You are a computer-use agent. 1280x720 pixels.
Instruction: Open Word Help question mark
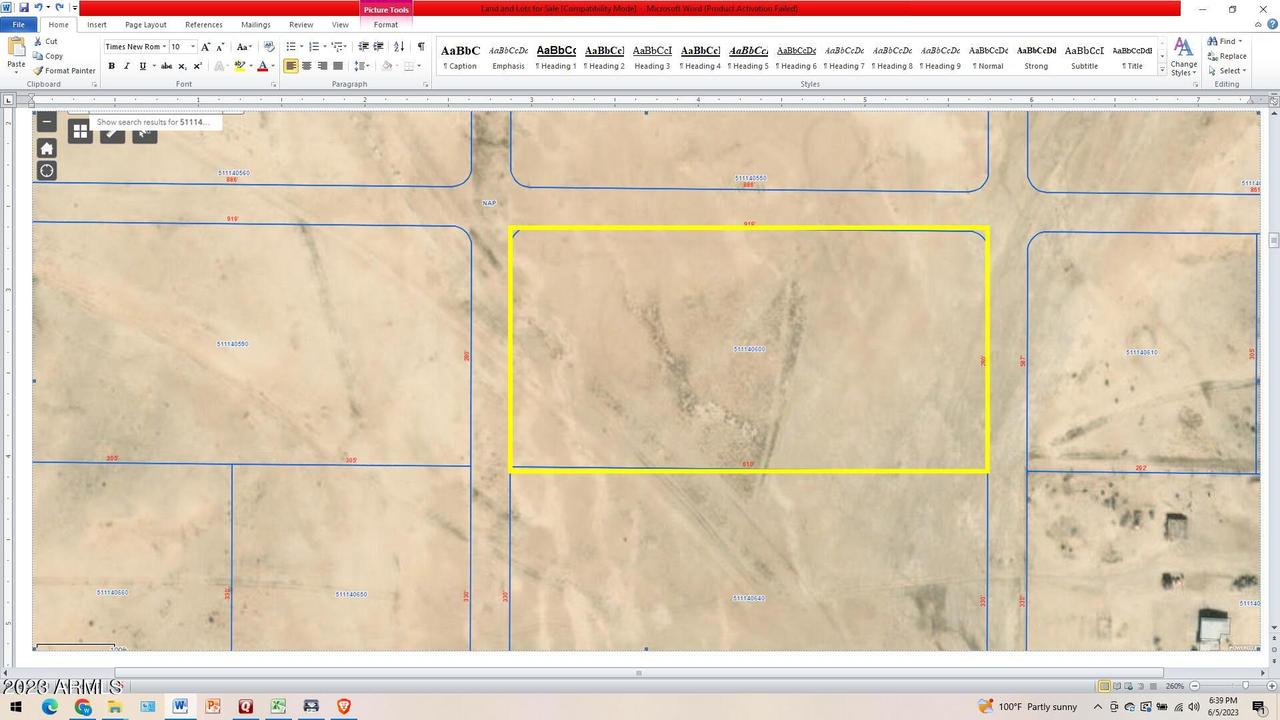point(1273,25)
